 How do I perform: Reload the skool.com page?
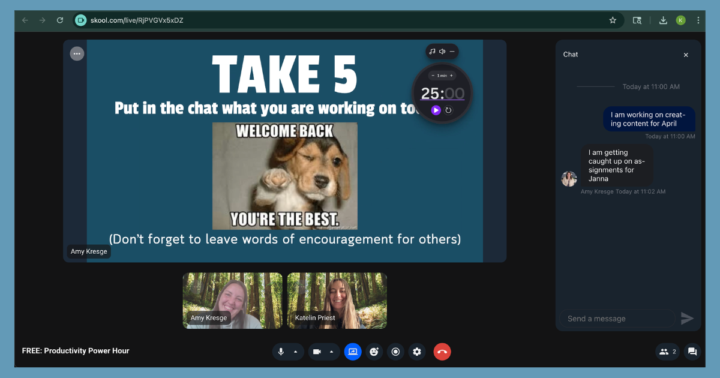[x=60, y=20]
